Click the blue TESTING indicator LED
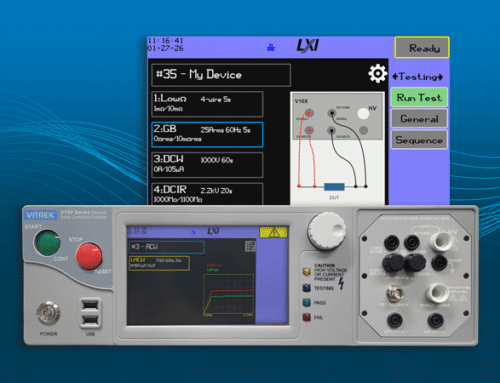Viewport: 500px width, 383px height. (307, 288)
